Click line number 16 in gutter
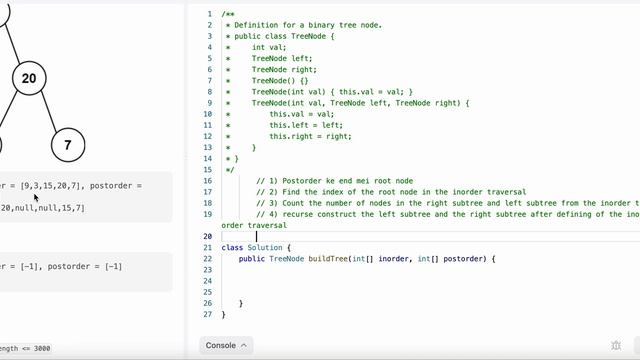Viewport: 640px width, 360px height. point(207,181)
